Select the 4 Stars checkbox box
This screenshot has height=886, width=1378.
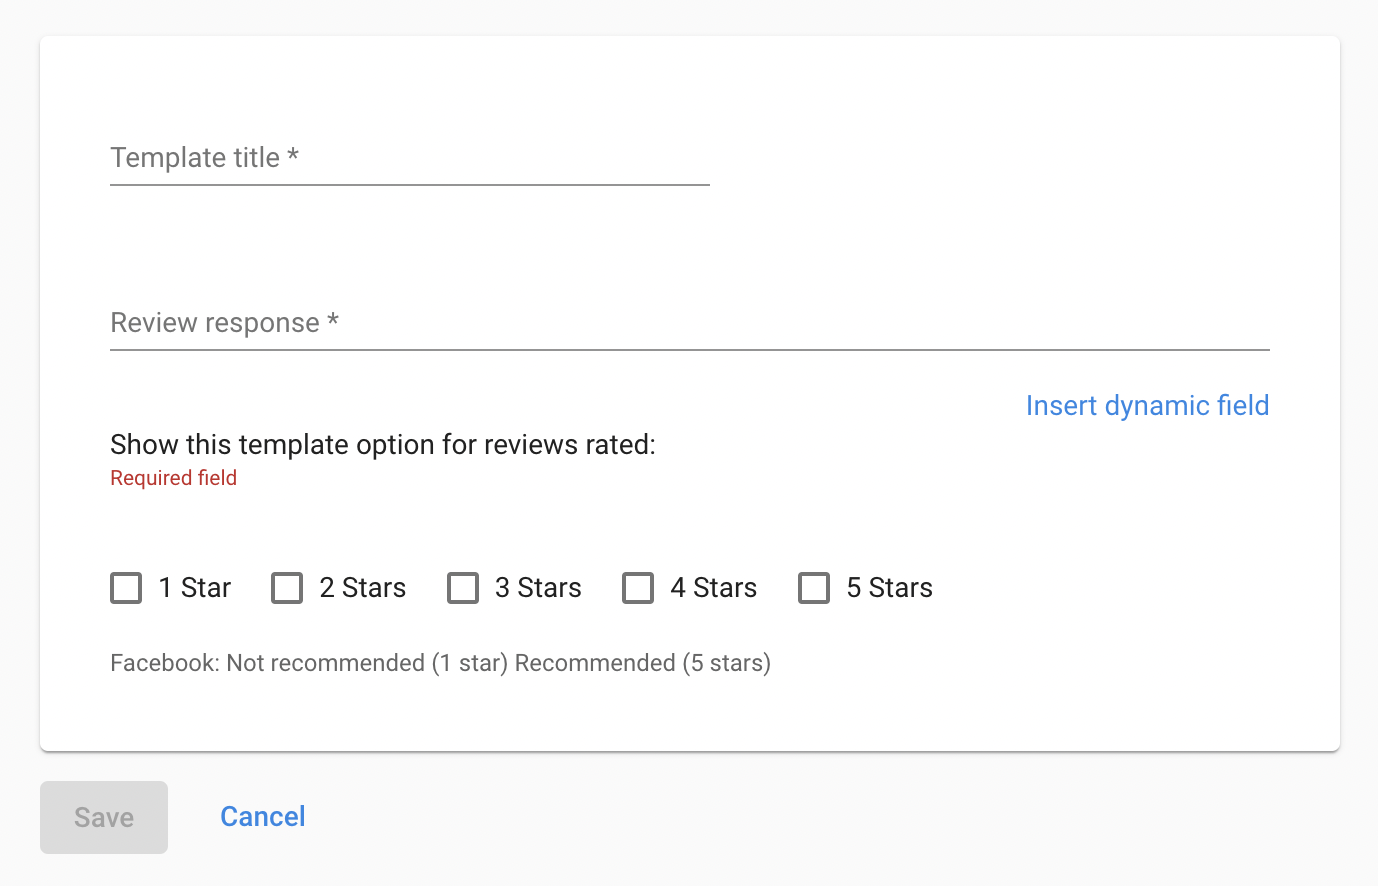[x=638, y=588]
